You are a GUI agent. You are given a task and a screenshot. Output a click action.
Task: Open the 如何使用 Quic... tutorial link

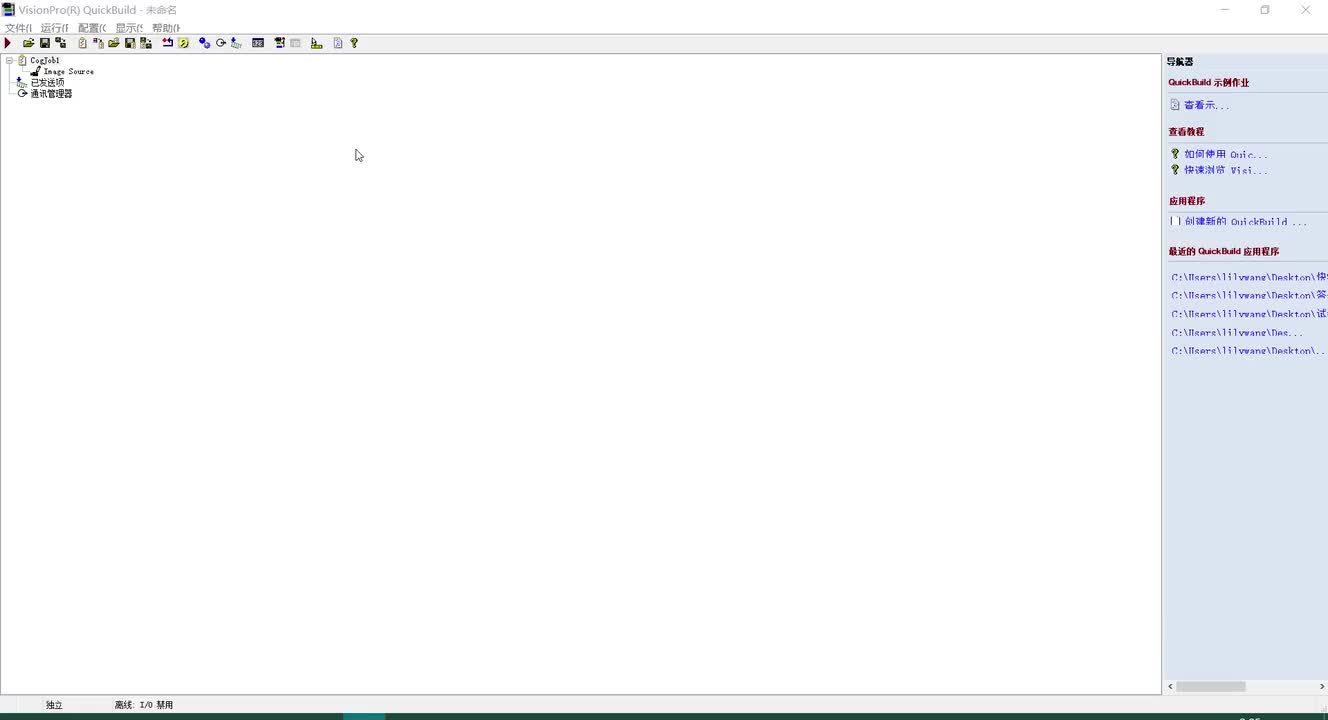1226,154
